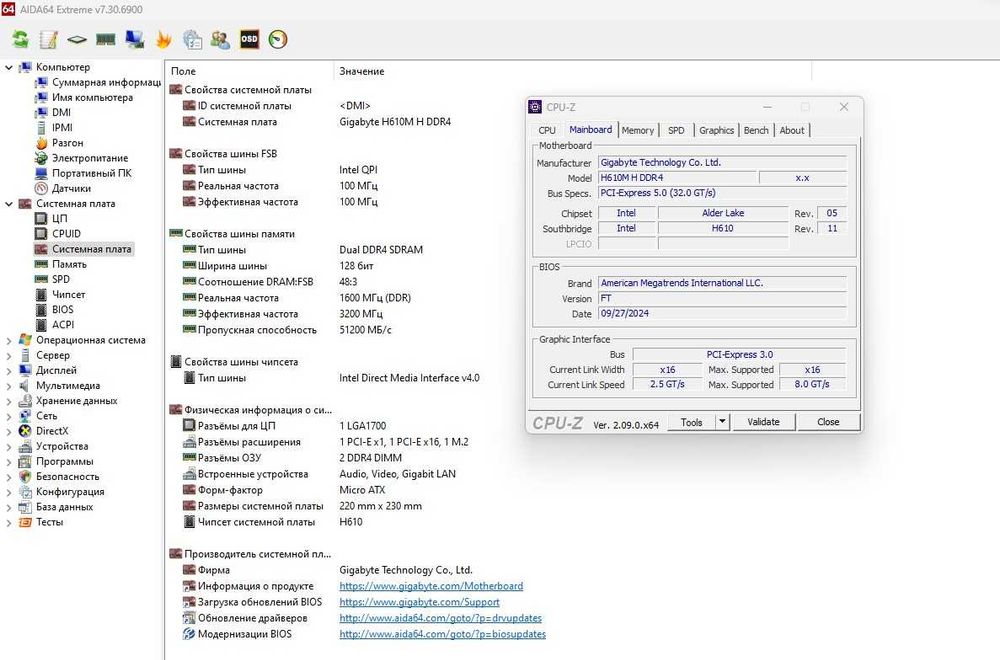1000x660 pixels.
Task: Open the memory module toolbar icon
Action: pyautogui.click(x=106, y=40)
